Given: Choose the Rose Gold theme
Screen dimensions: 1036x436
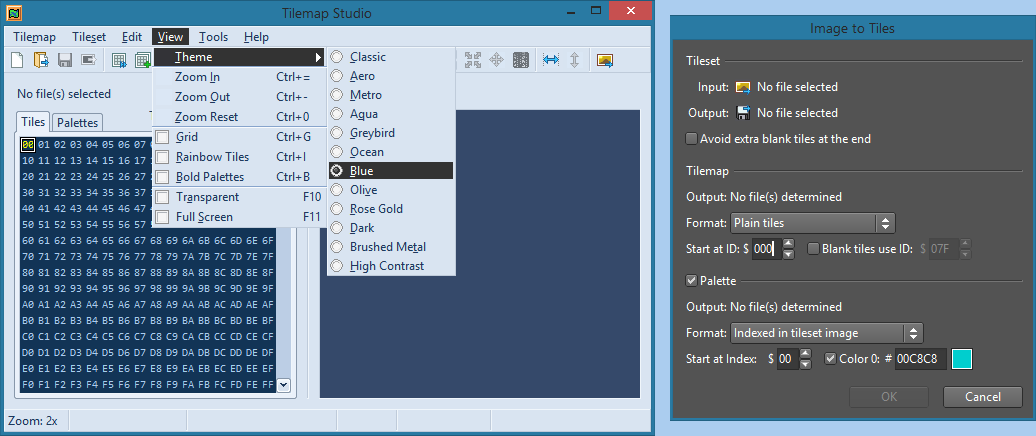Looking at the screenshot, I should coord(376,209).
